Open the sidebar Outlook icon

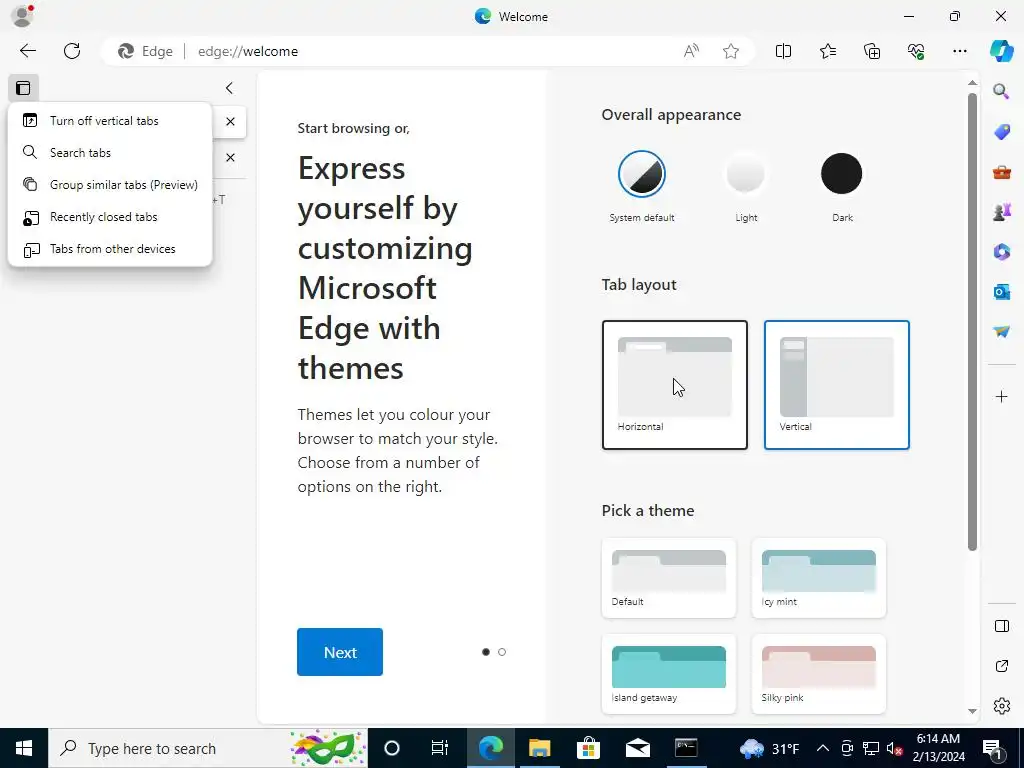[x=1001, y=291]
